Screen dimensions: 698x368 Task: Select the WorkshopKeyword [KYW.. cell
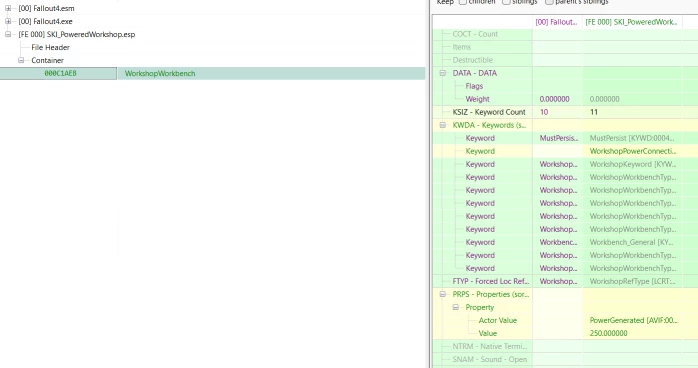click(633, 164)
